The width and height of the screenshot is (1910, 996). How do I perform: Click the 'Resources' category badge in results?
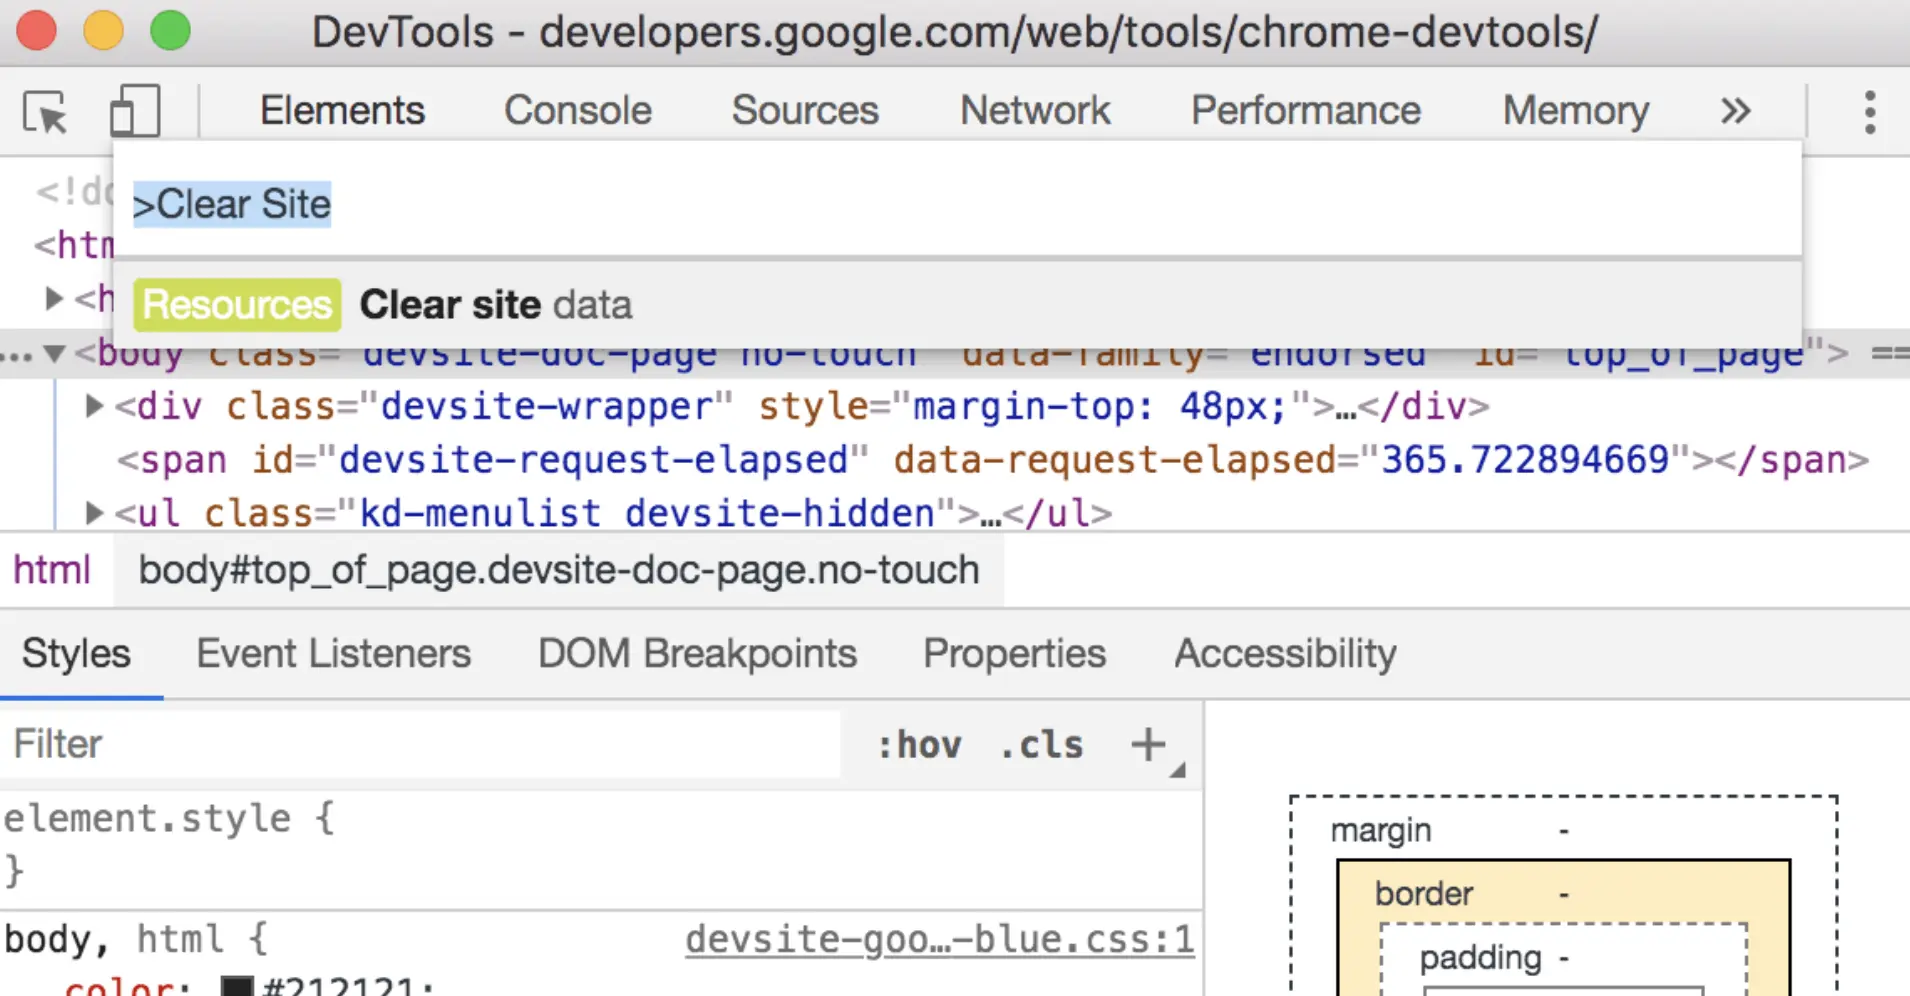[237, 305]
